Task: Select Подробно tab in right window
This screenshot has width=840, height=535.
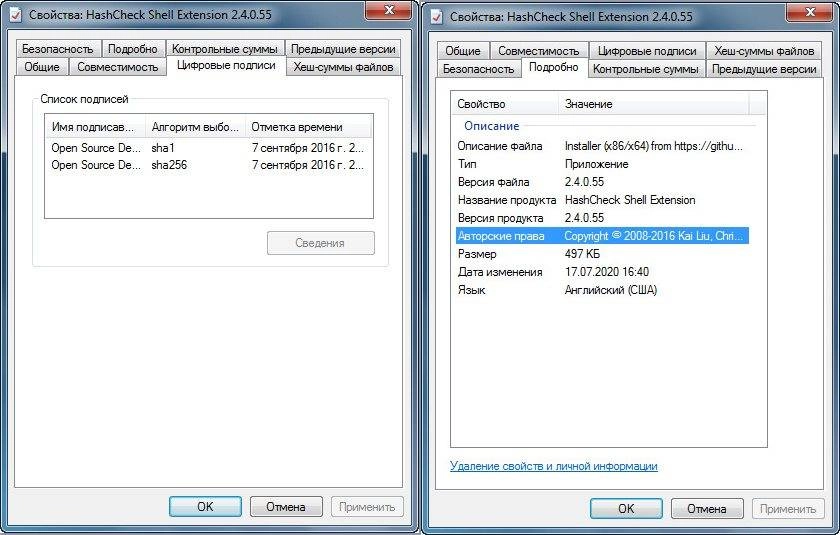Action: 554,67
